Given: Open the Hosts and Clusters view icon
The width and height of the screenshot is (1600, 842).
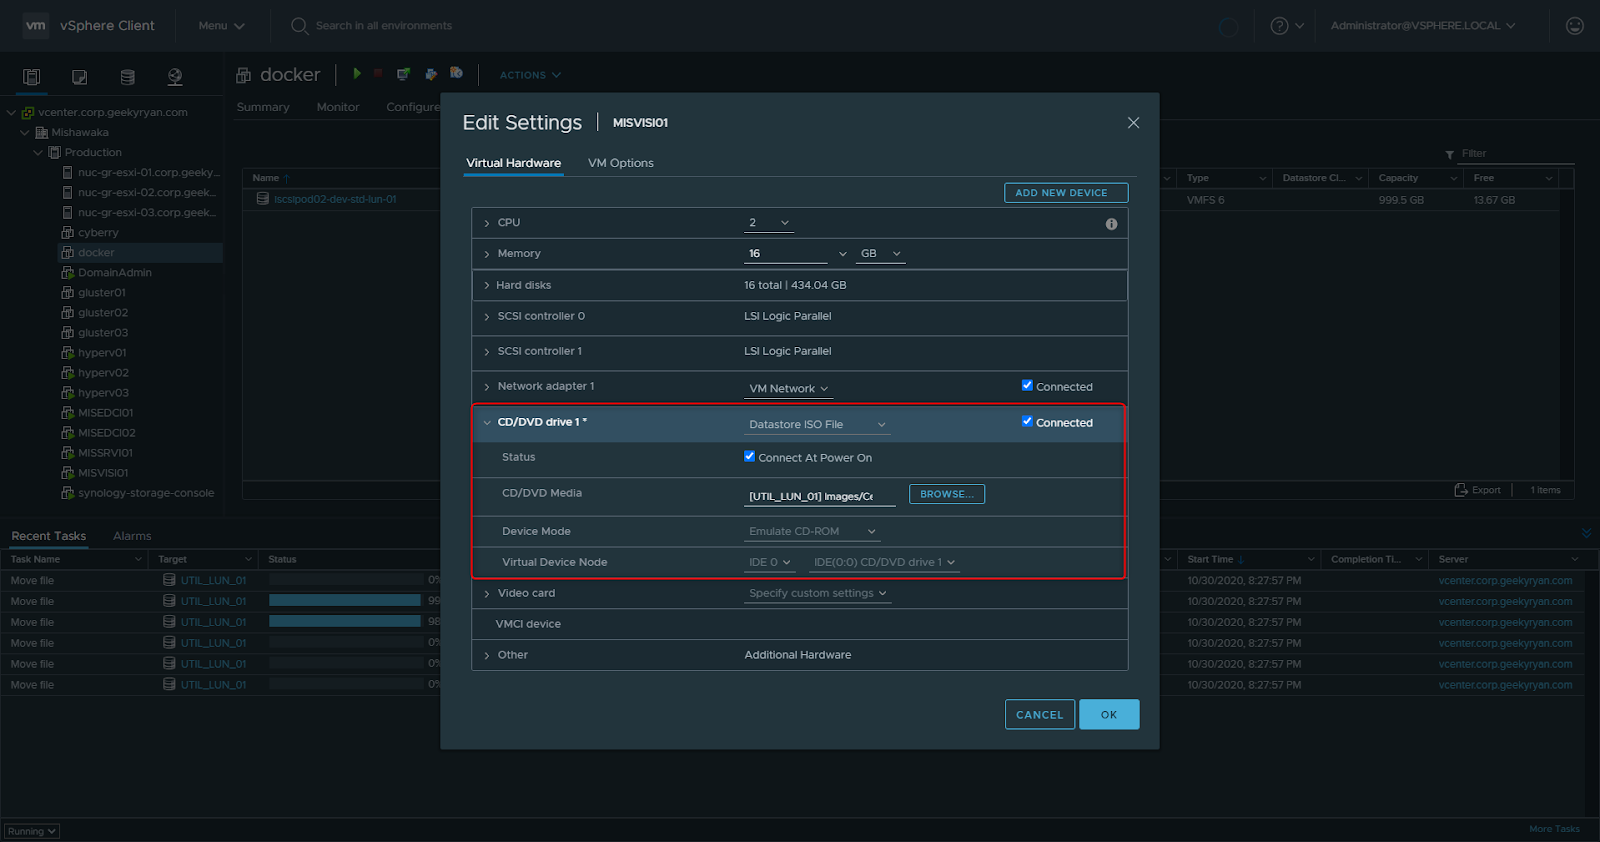Looking at the screenshot, I should click(x=32, y=77).
